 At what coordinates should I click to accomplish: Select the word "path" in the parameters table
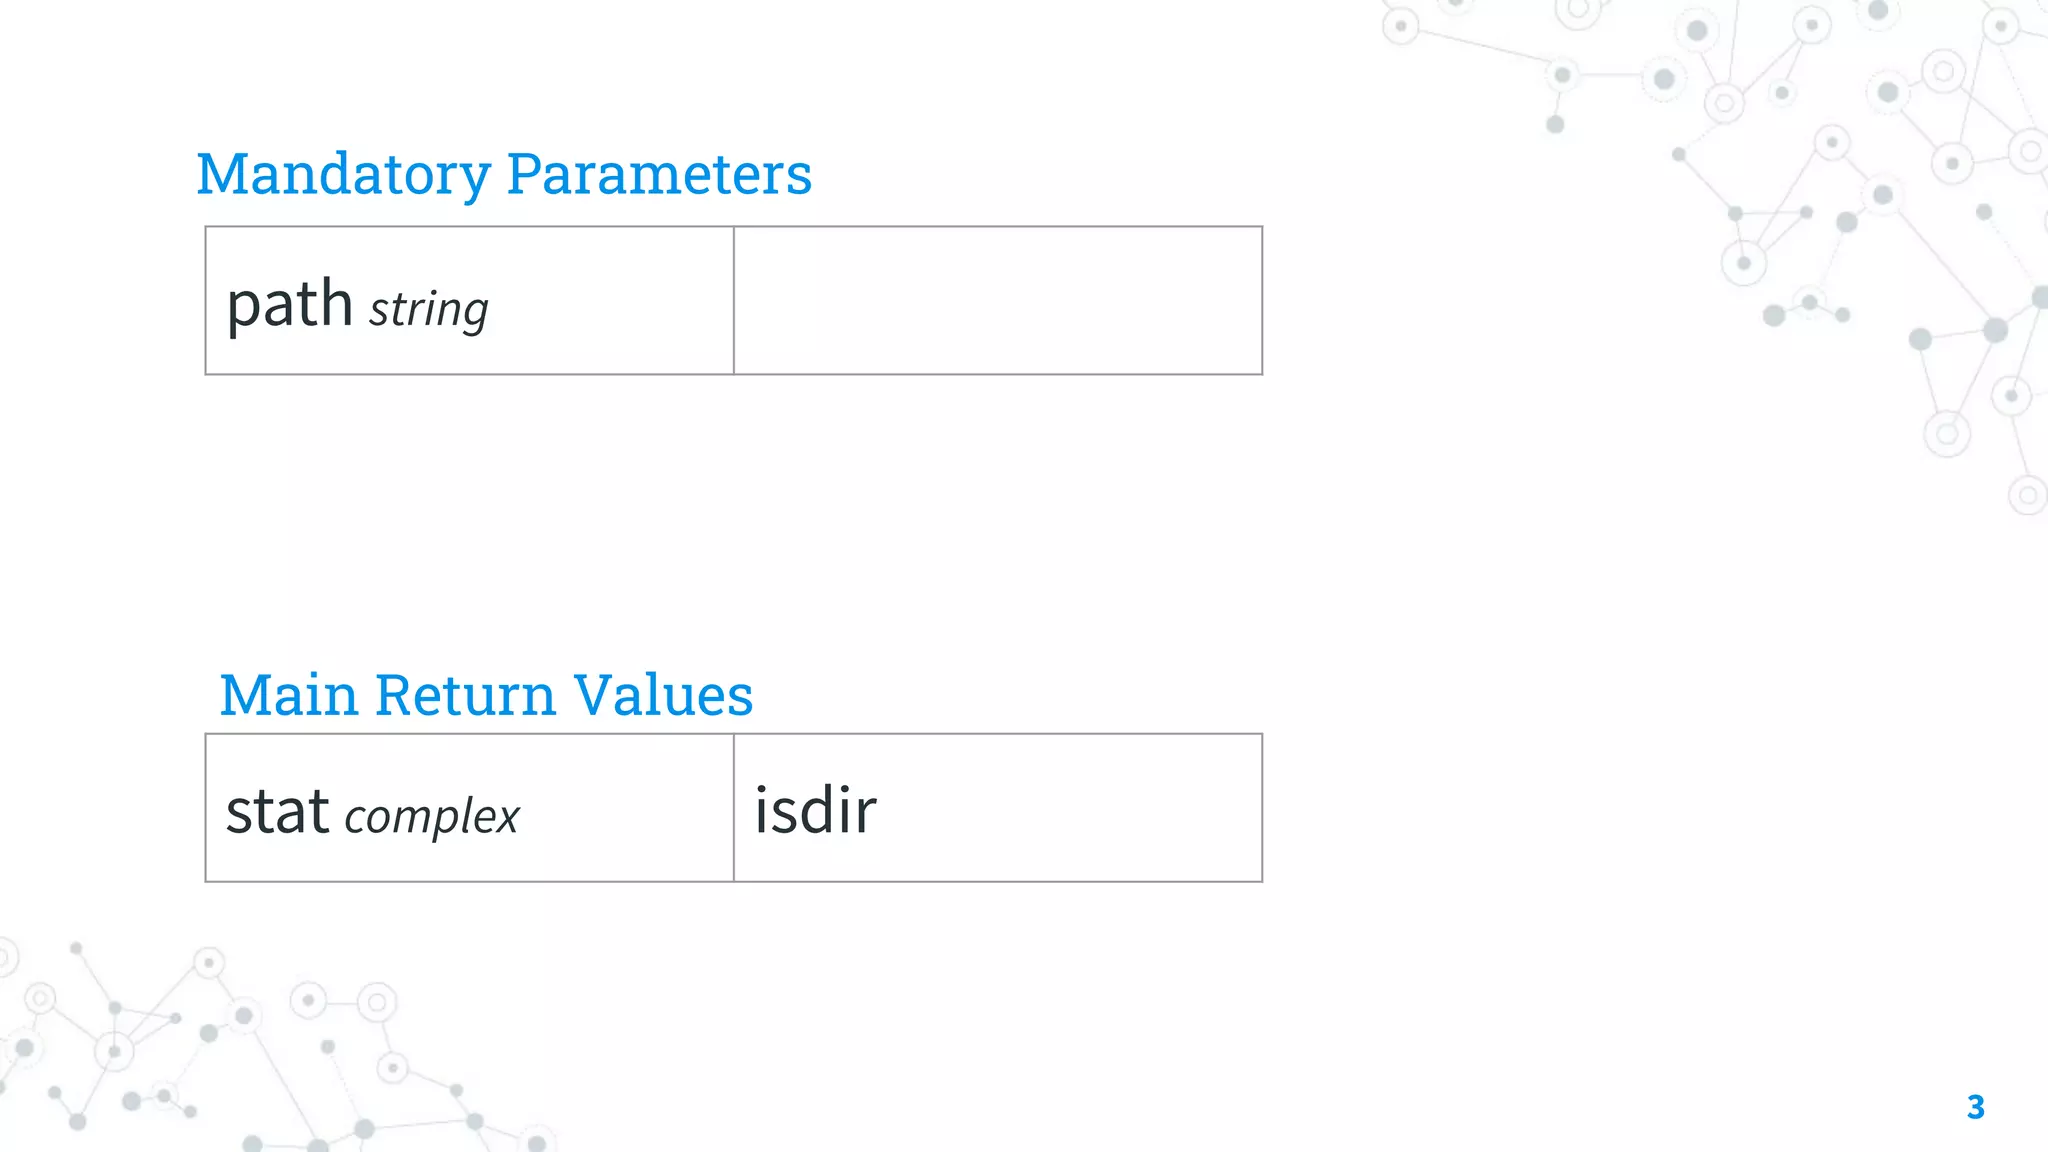290,305
